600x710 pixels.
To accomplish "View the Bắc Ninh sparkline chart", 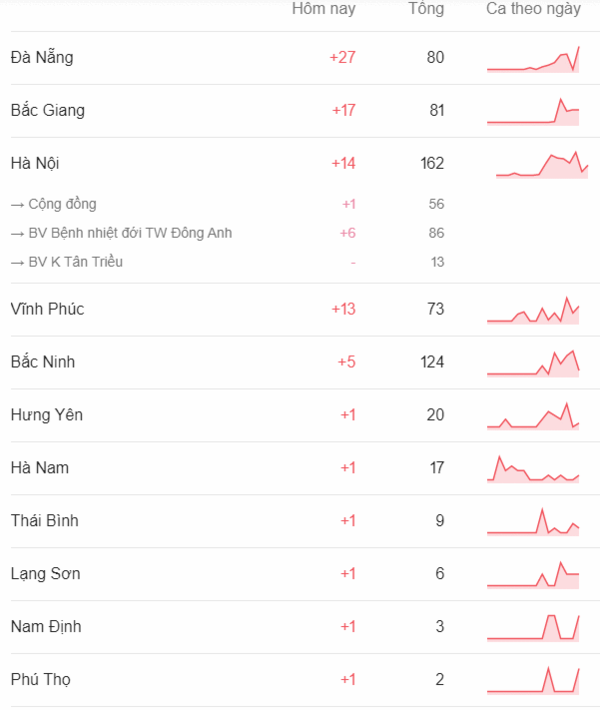I will click(x=533, y=363).
